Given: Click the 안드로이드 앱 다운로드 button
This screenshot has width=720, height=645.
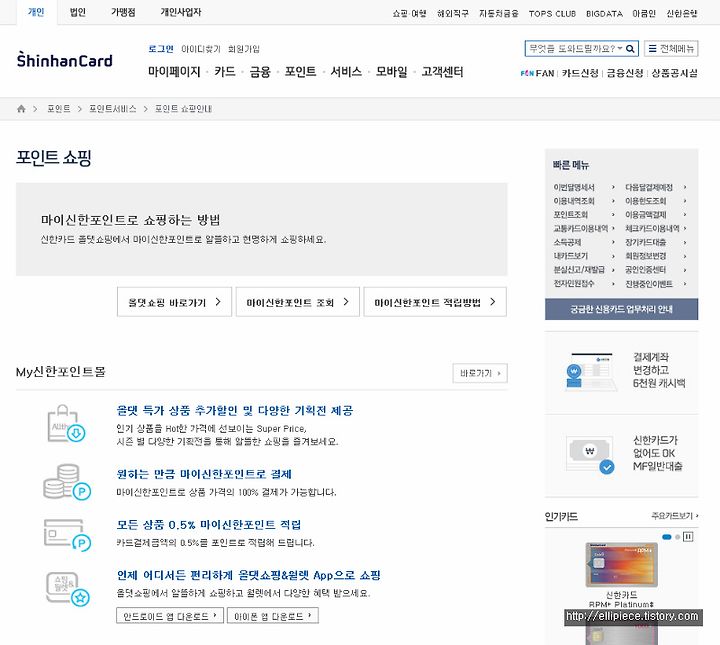Looking at the screenshot, I should (170, 616).
